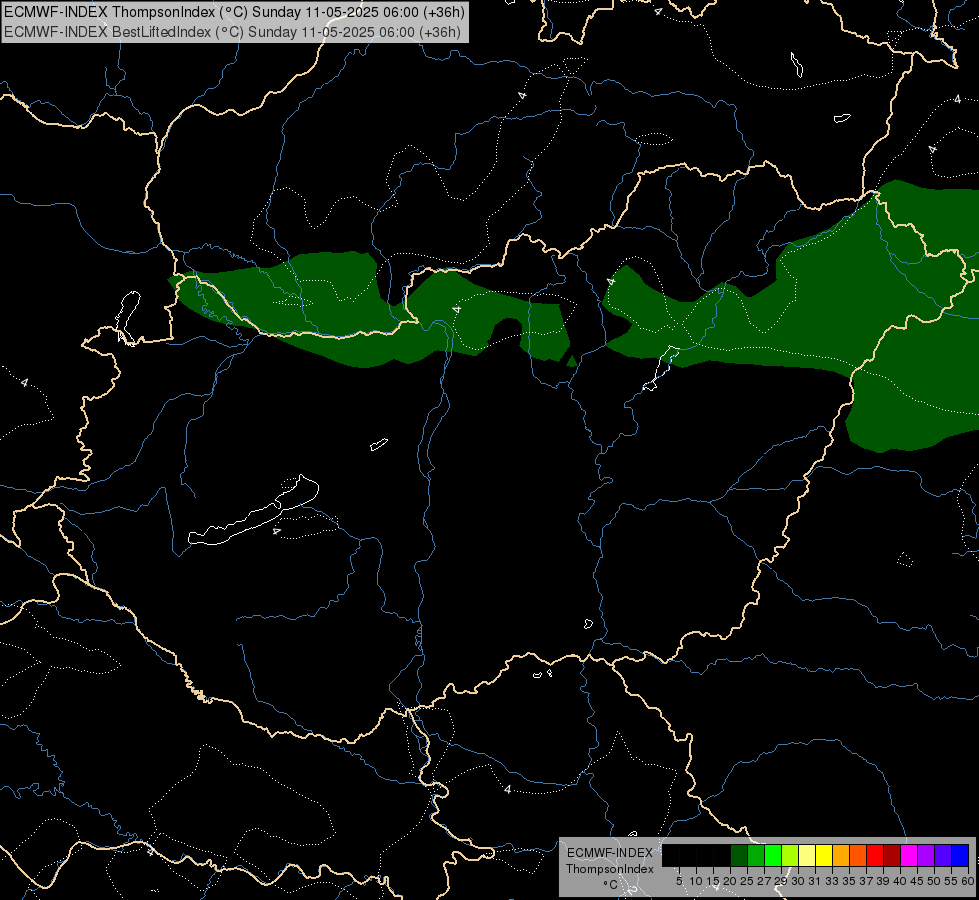Click the magenta 40–45 legend swatch

click(909, 855)
